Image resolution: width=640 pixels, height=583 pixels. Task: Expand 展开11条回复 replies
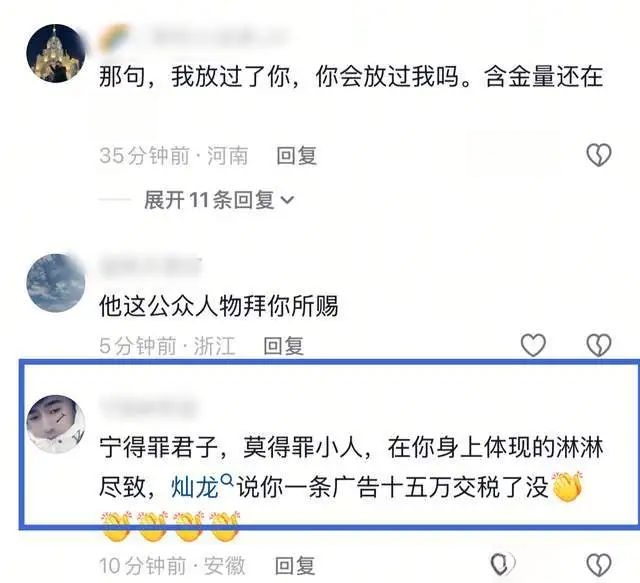point(219,200)
